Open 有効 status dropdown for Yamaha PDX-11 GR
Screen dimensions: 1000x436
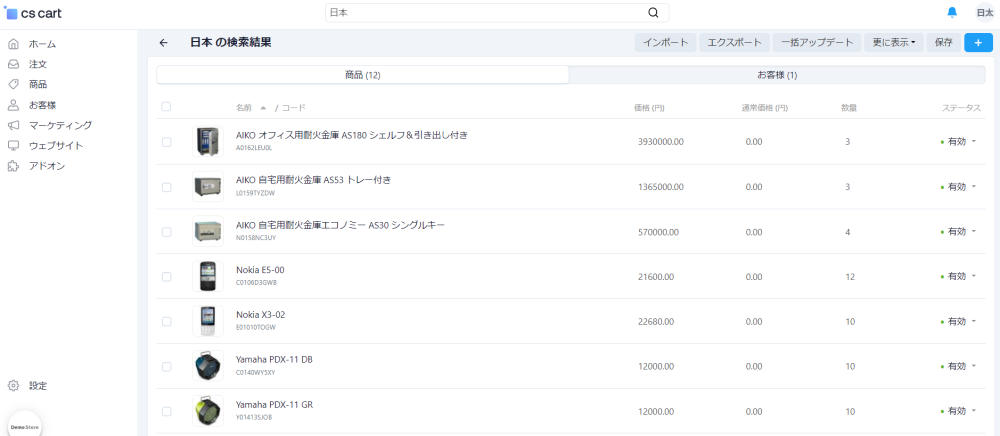click(x=959, y=411)
